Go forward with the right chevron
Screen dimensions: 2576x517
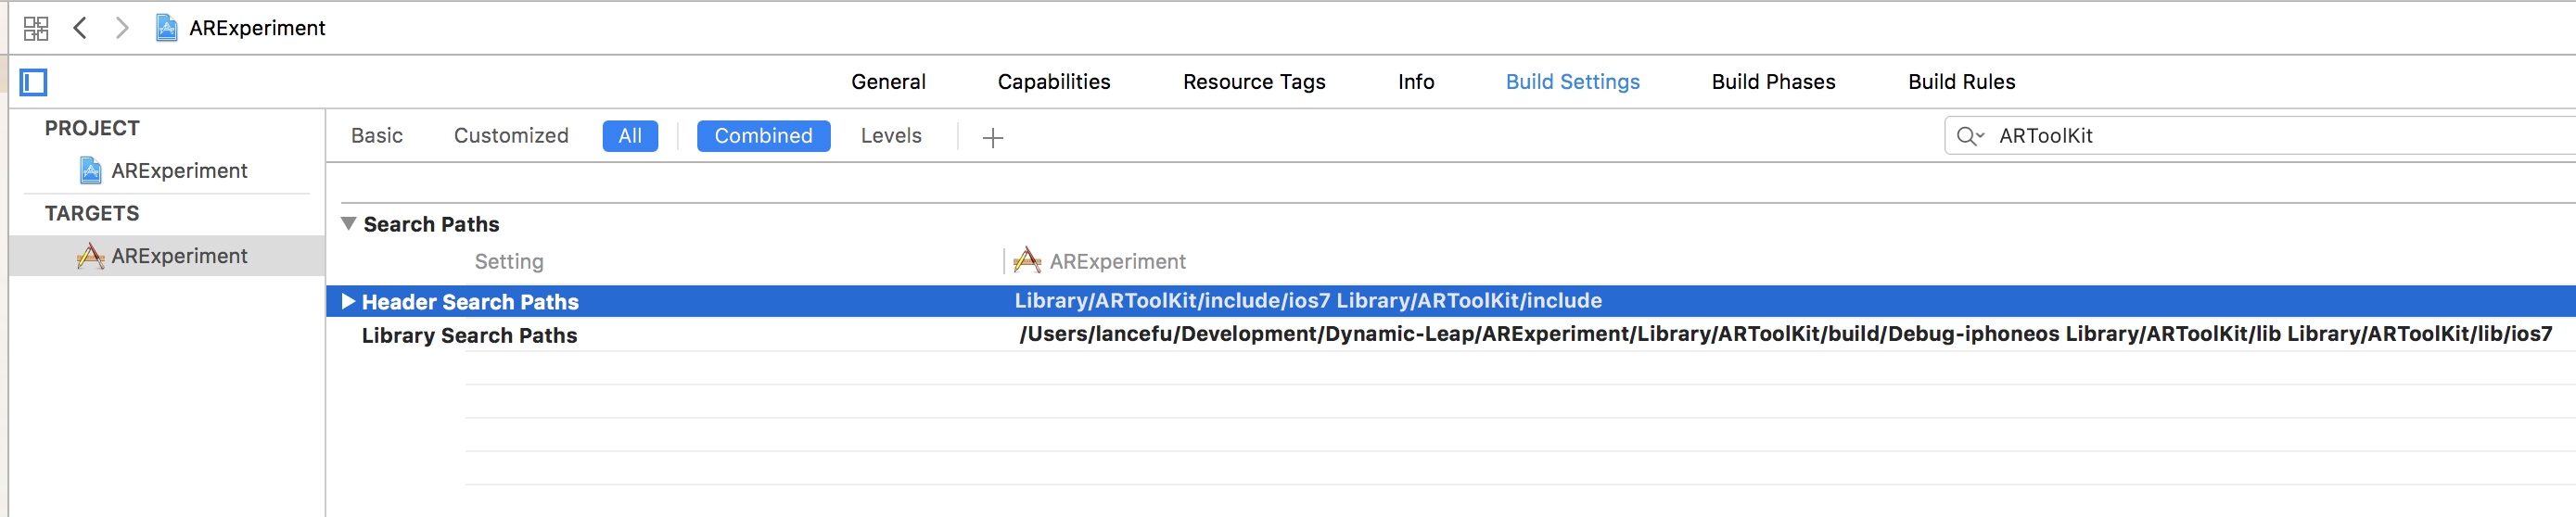pos(122,28)
